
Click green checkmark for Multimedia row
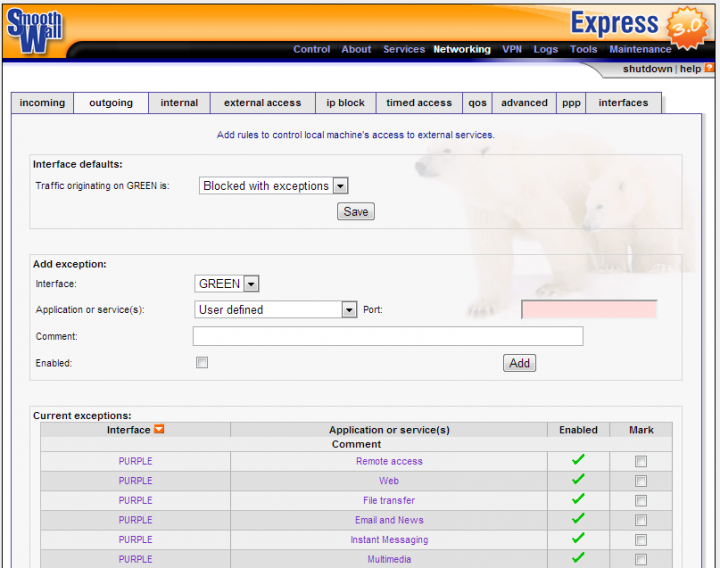tap(578, 557)
